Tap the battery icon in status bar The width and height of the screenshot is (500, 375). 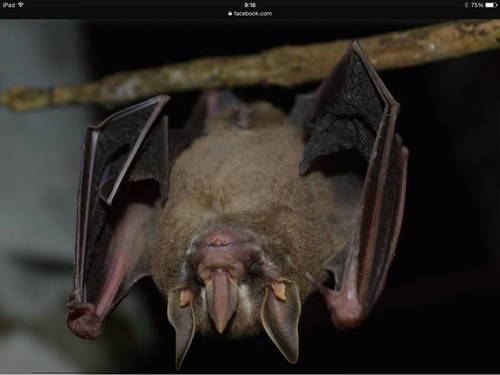491,5
